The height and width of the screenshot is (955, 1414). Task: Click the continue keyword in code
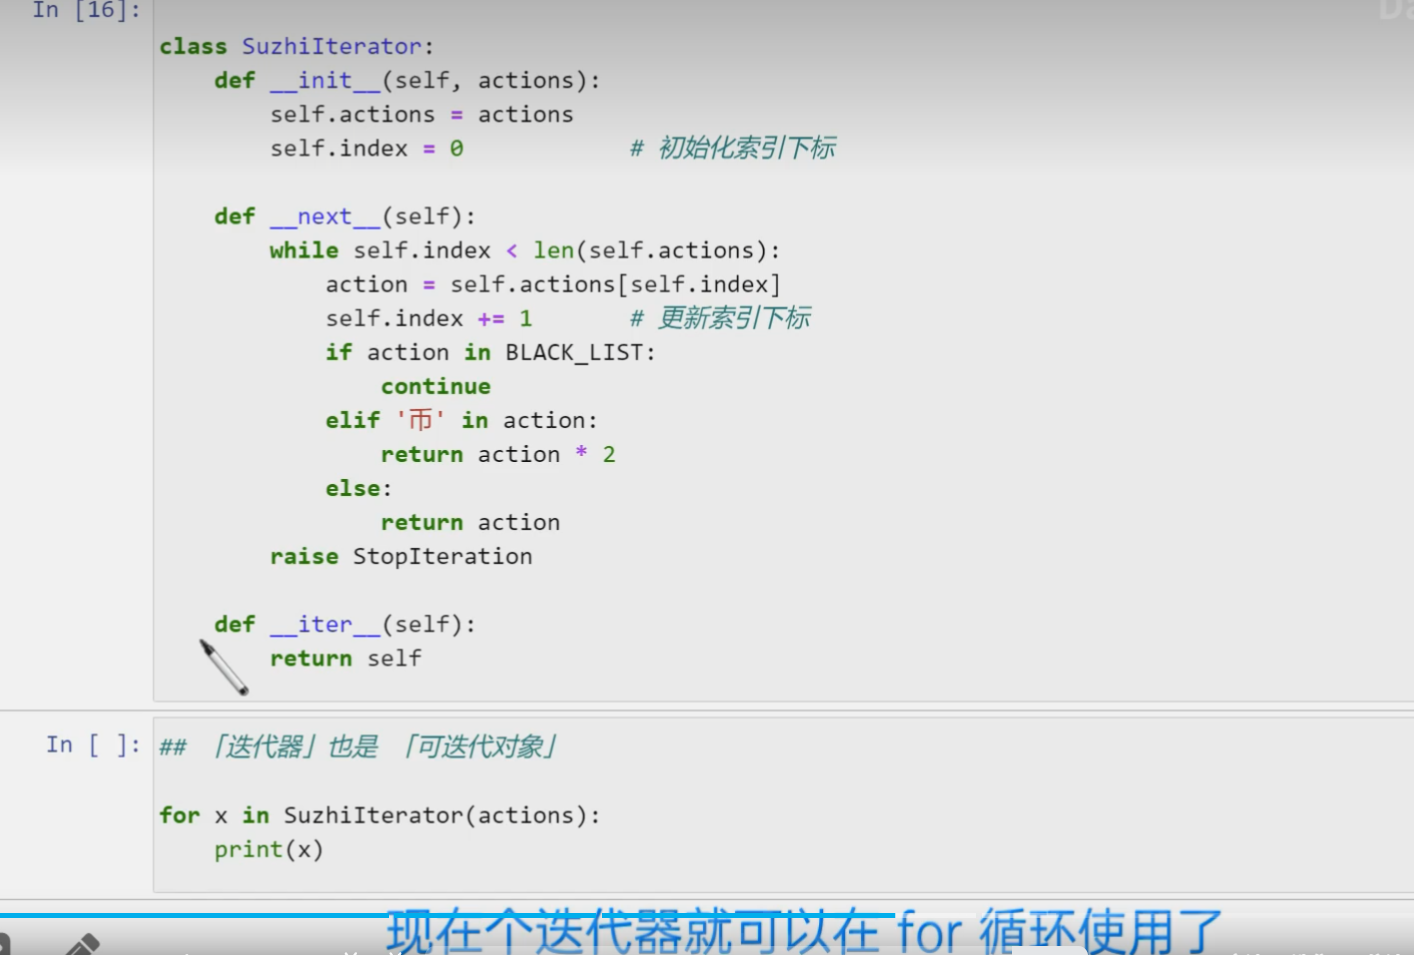pyautogui.click(x=435, y=387)
